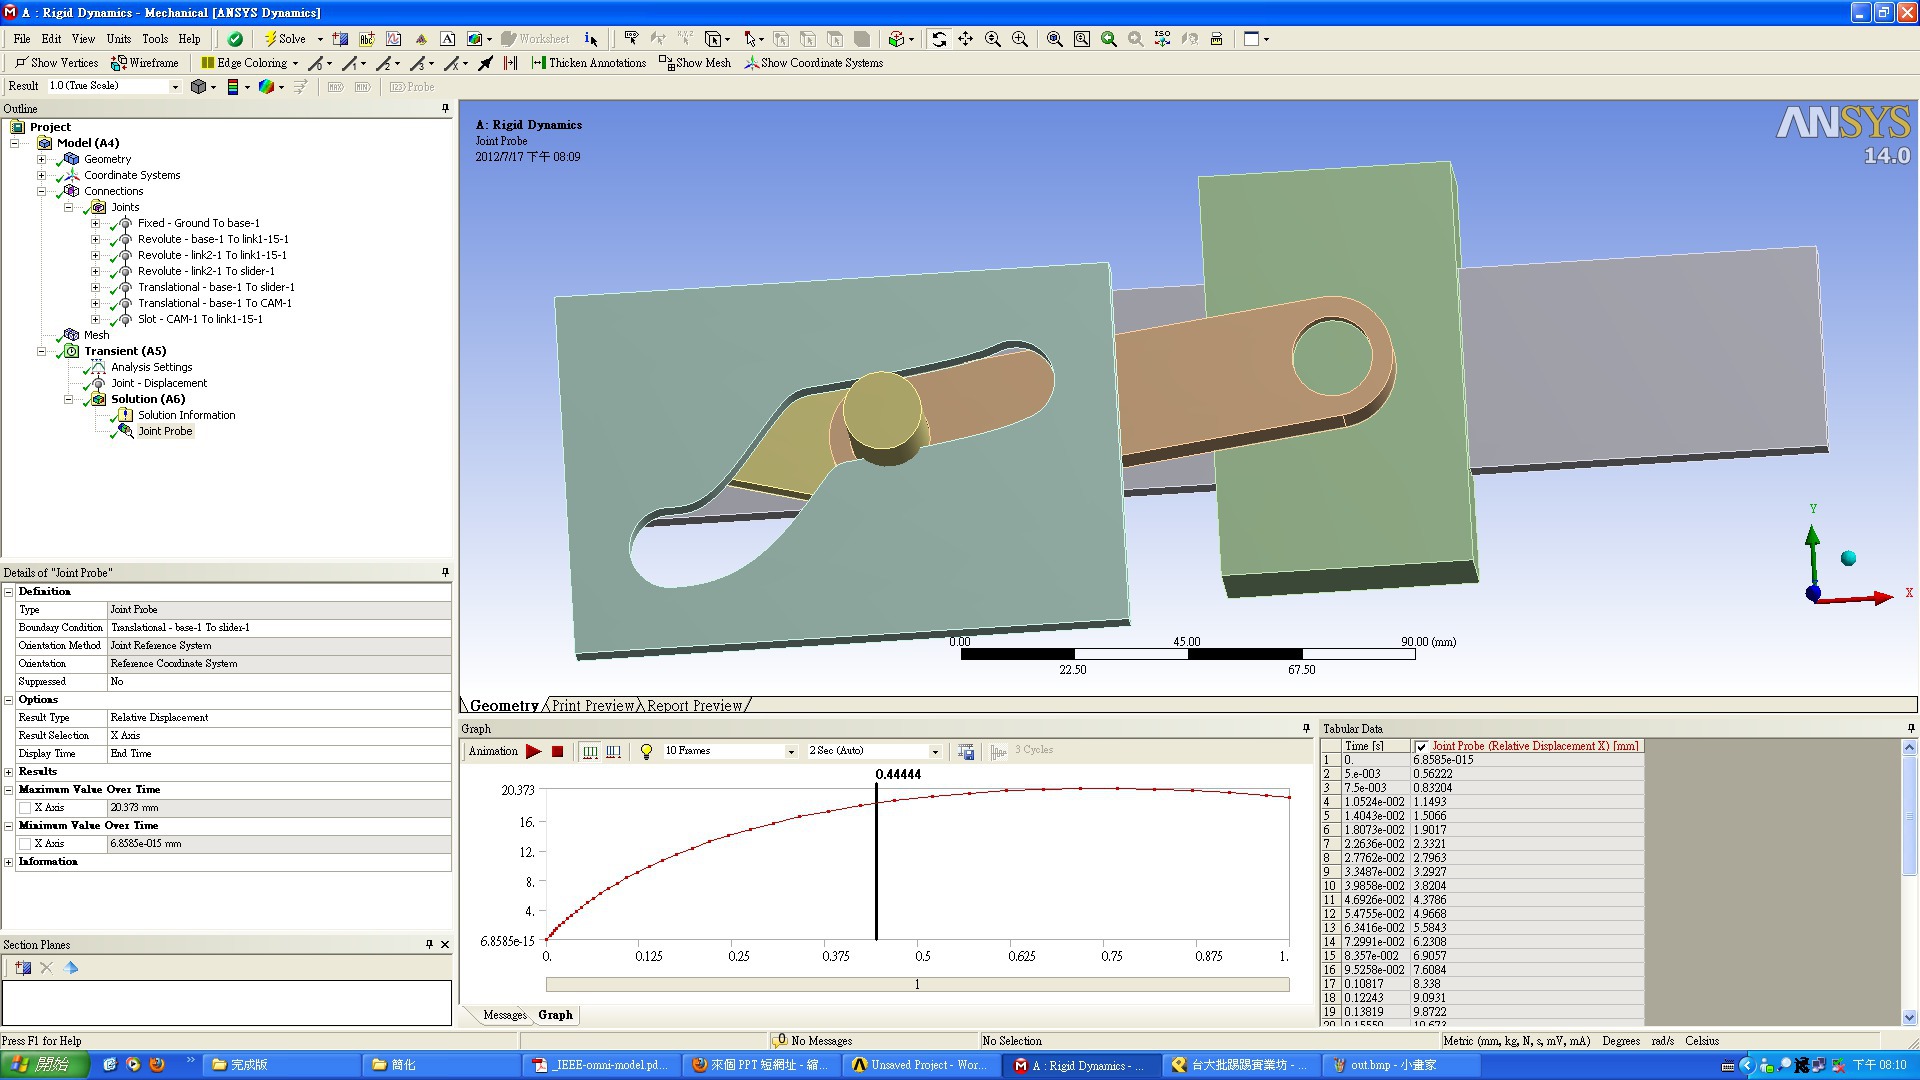Click the Show Mesh toolbar button
This screenshot has height=1080, width=1920.
click(695, 63)
